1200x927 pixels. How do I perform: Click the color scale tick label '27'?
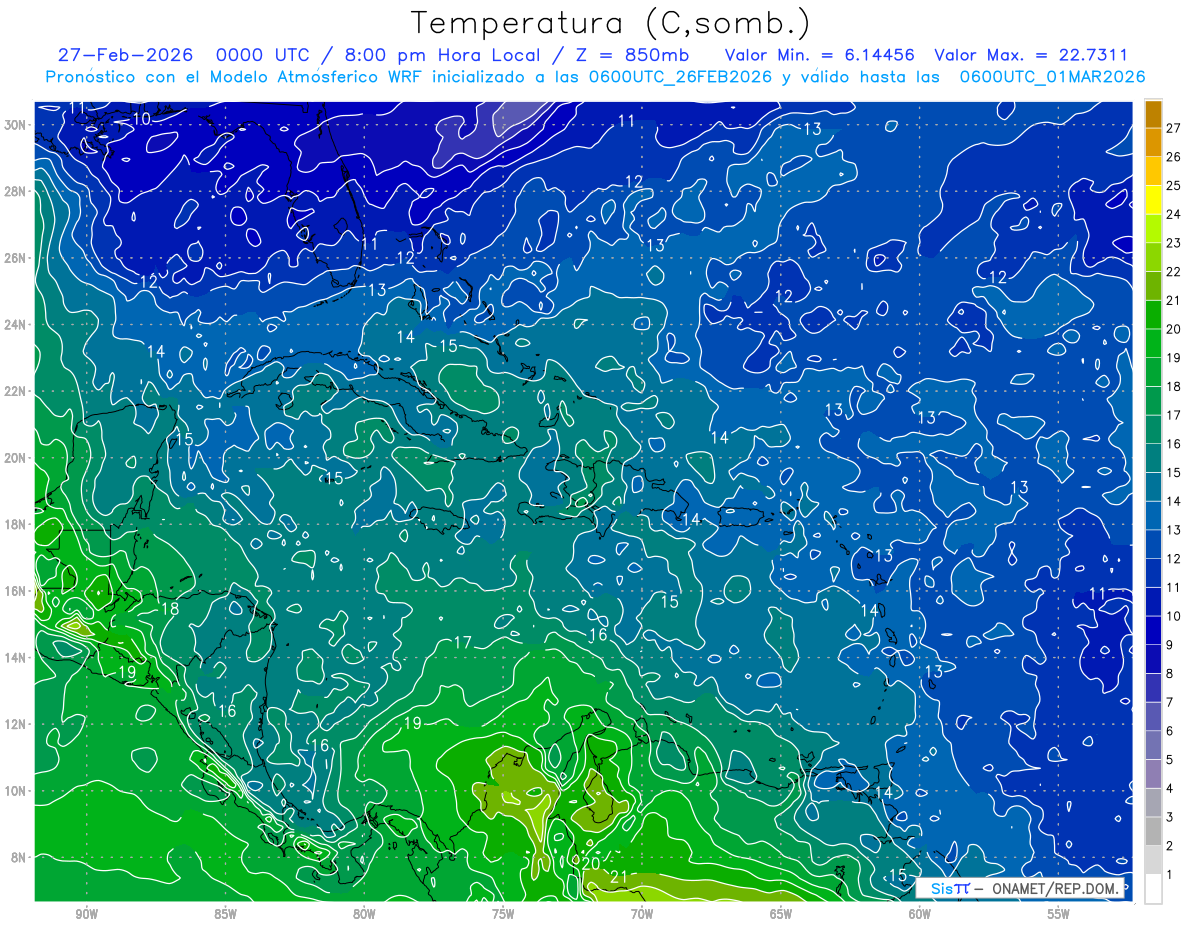(x=1174, y=127)
